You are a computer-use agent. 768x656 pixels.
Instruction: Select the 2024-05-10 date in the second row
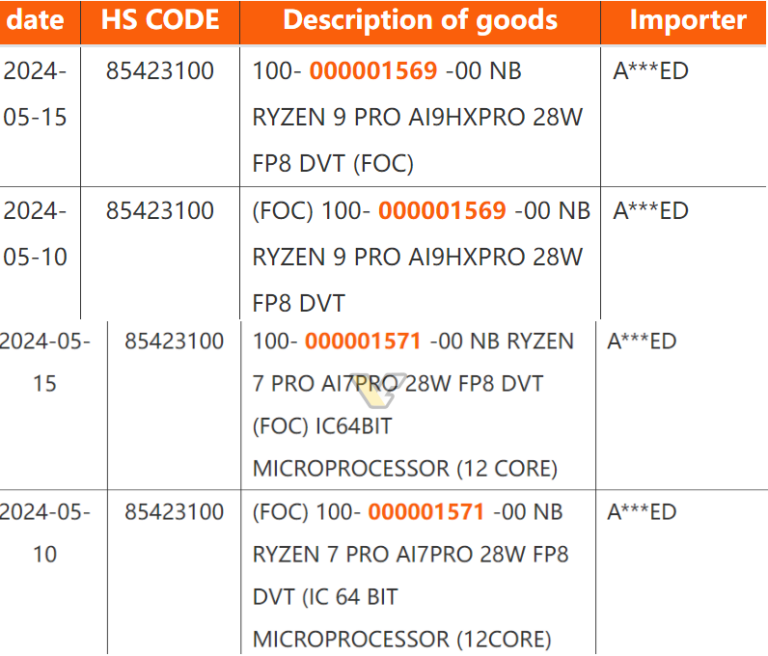(35, 233)
